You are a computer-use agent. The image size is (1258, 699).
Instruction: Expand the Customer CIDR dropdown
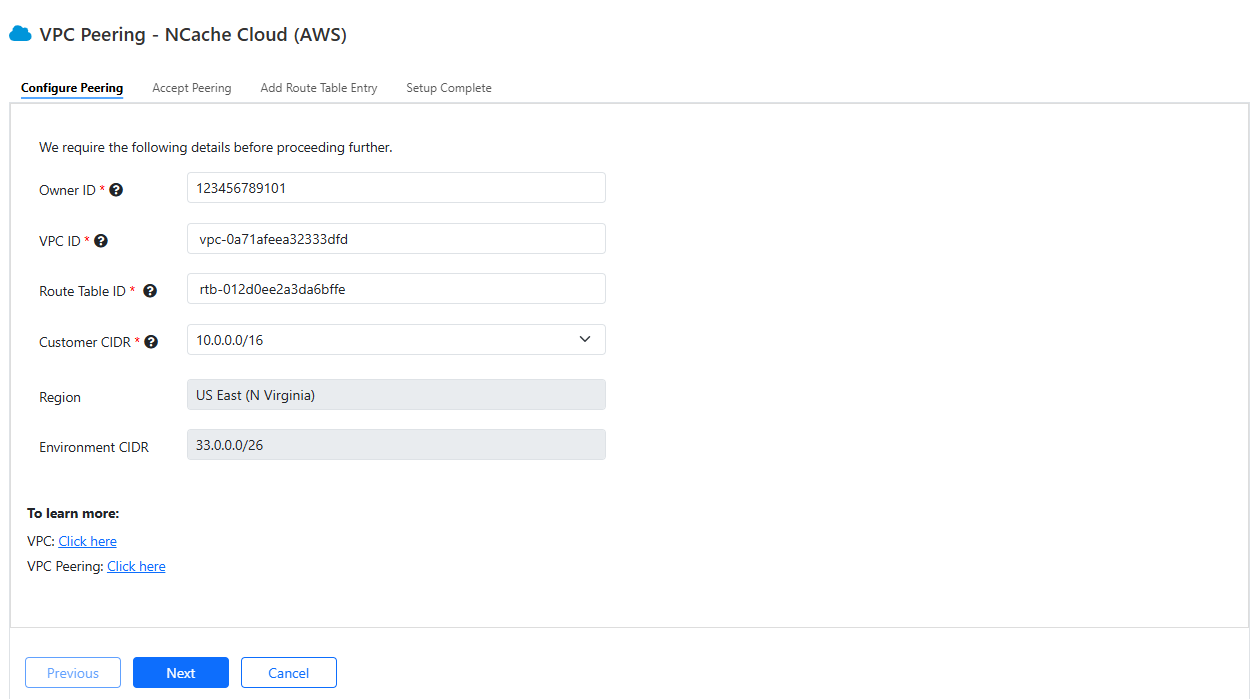pyautogui.click(x=396, y=340)
